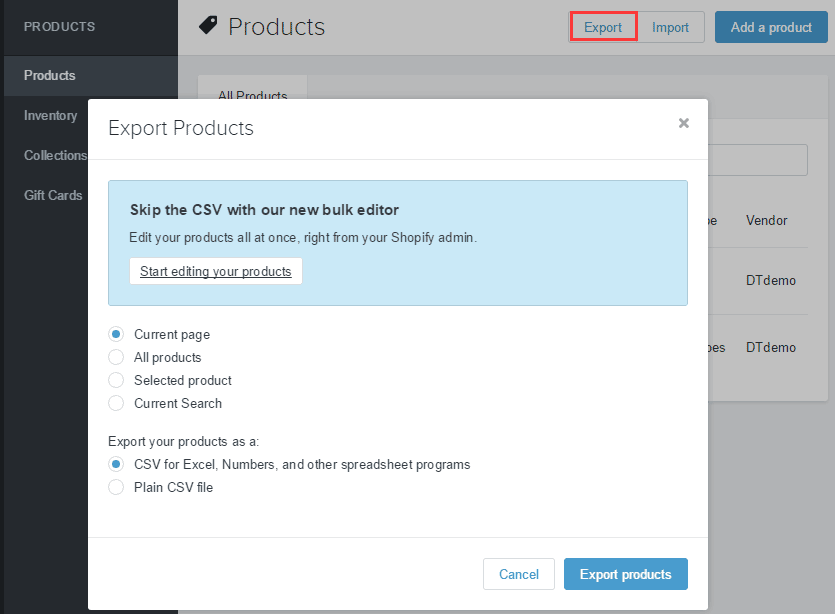
Task: Choose the Current Search radio option
Action: click(x=116, y=404)
